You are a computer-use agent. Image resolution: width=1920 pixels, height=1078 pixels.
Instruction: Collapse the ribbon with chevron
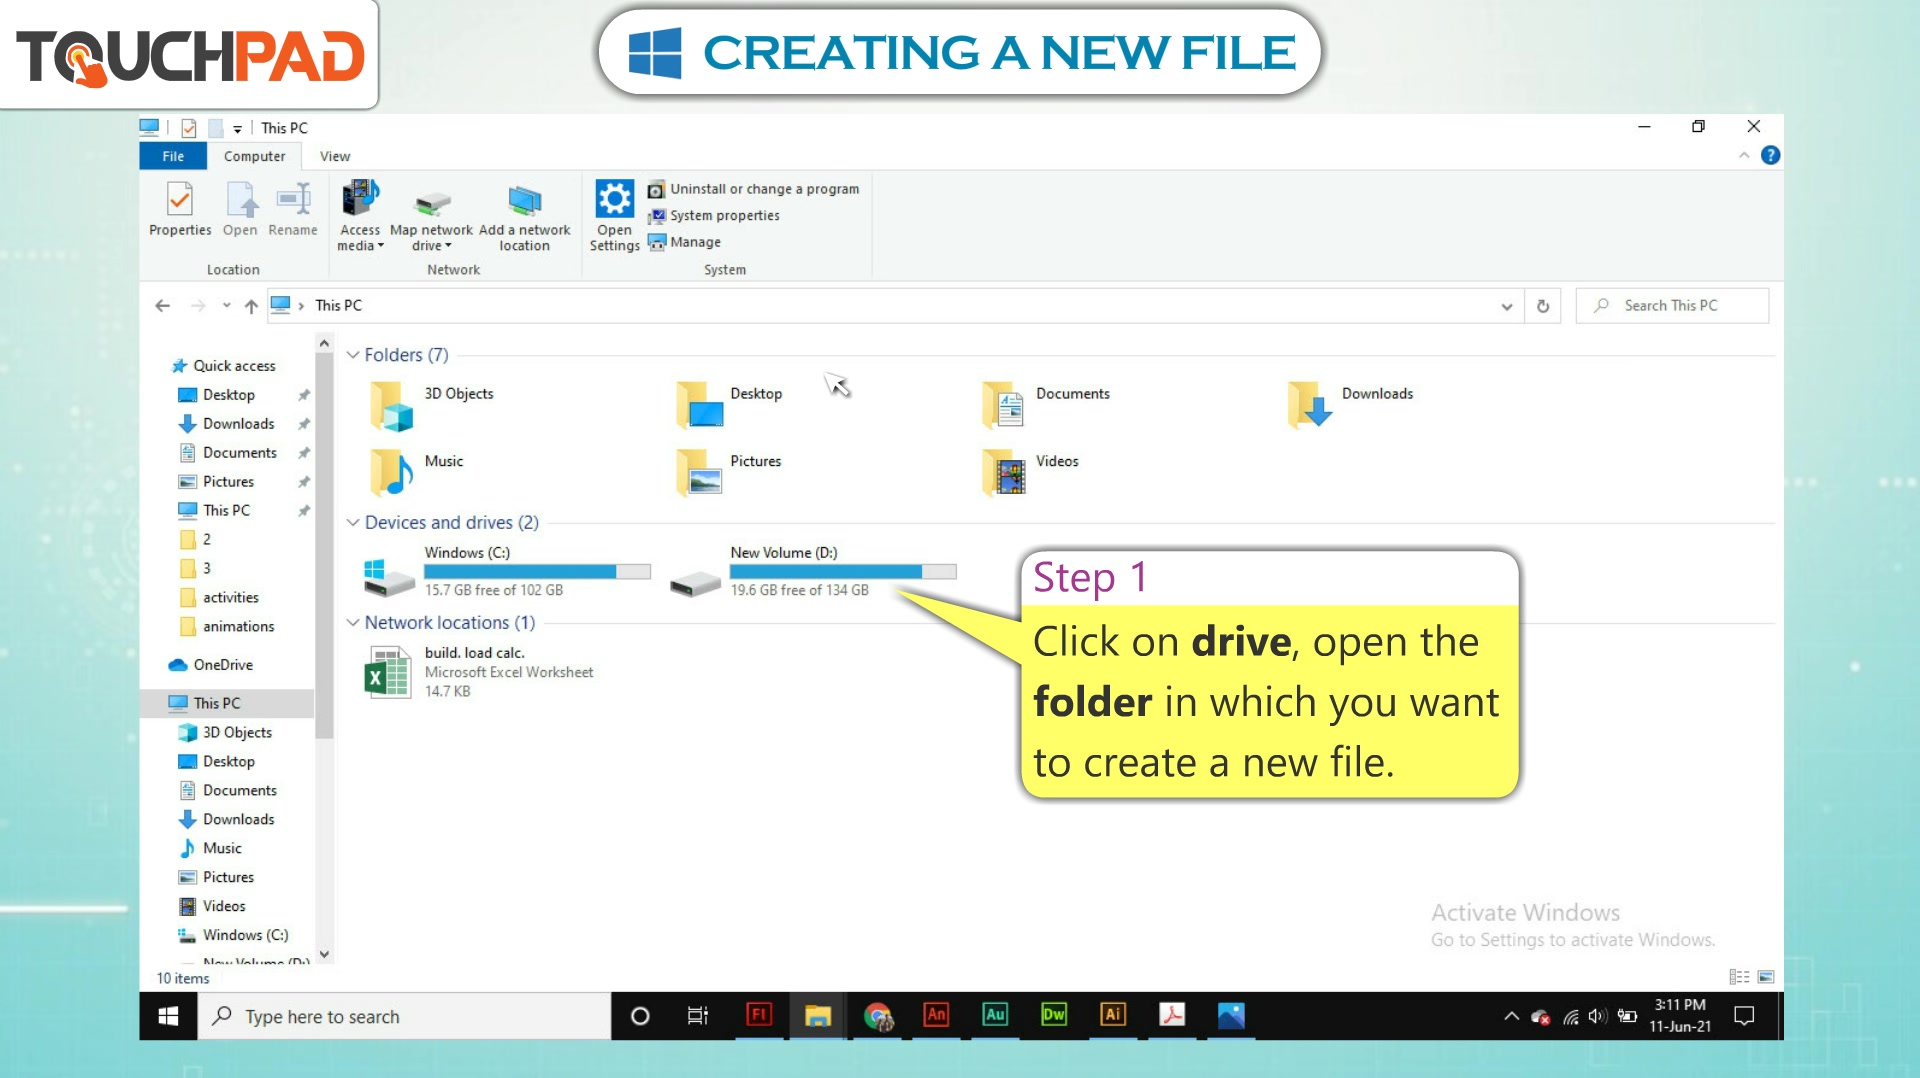coord(1744,155)
